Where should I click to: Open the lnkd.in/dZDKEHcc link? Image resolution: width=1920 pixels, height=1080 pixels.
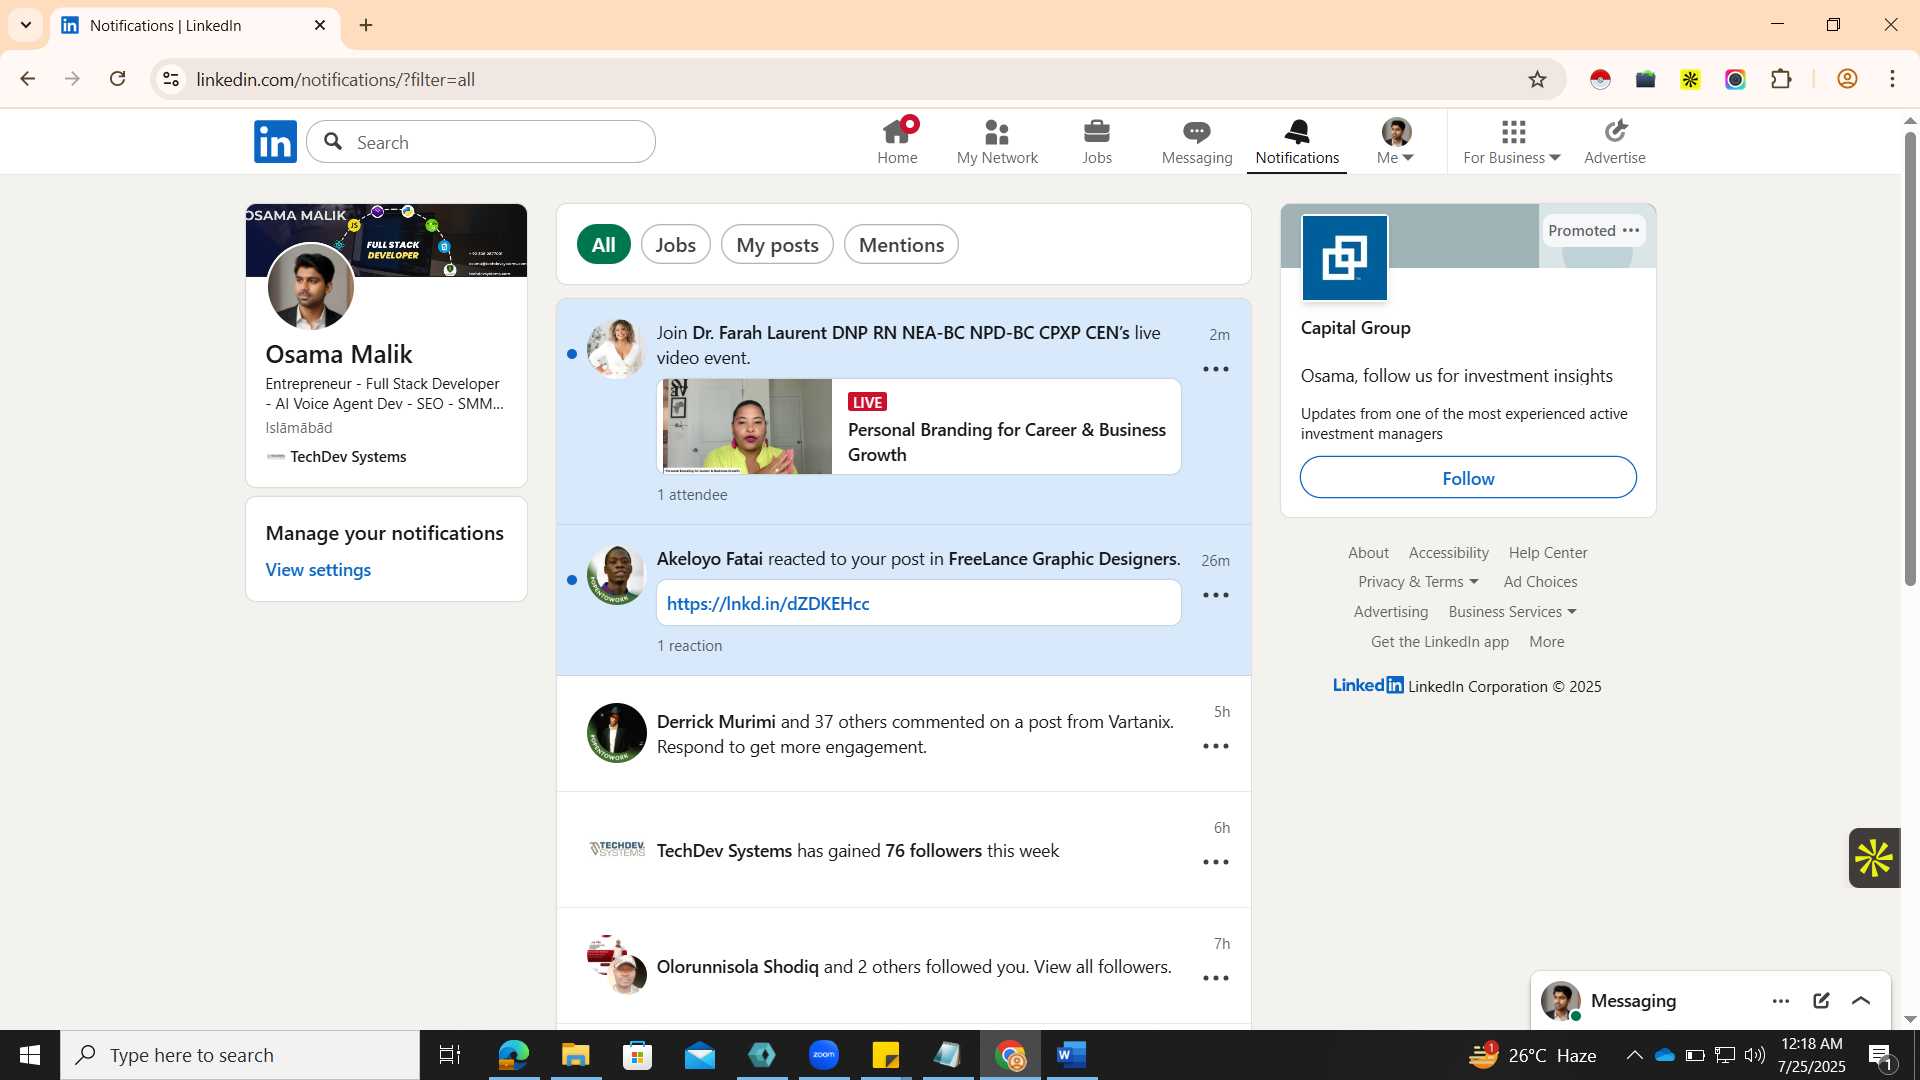[768, 604]
